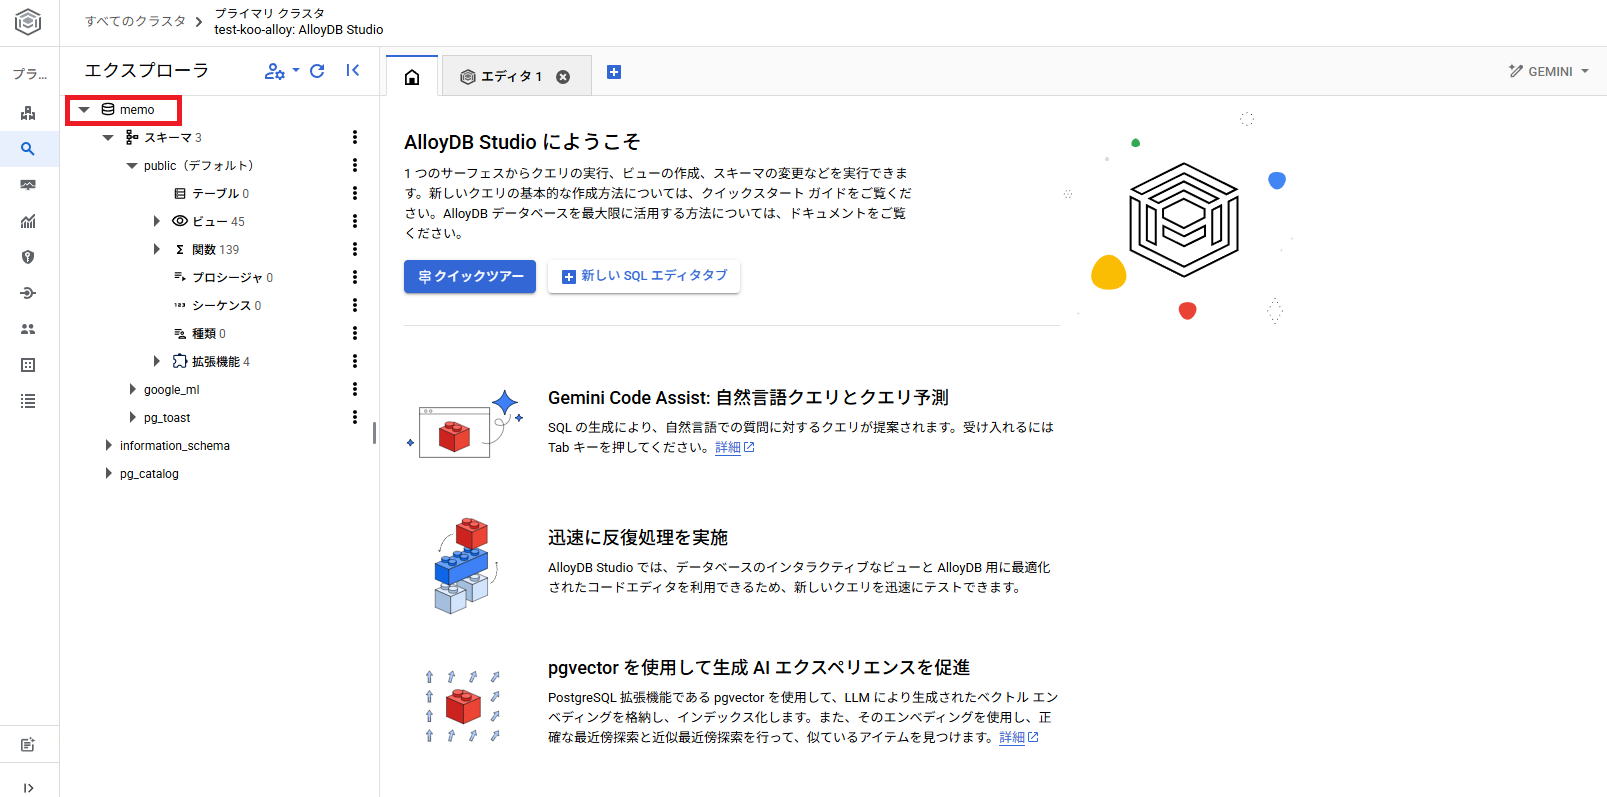Viewport: 1607px width, 797px height.
Task: Select the 種類 0 tree row
Action: click(x=220, y=333)
